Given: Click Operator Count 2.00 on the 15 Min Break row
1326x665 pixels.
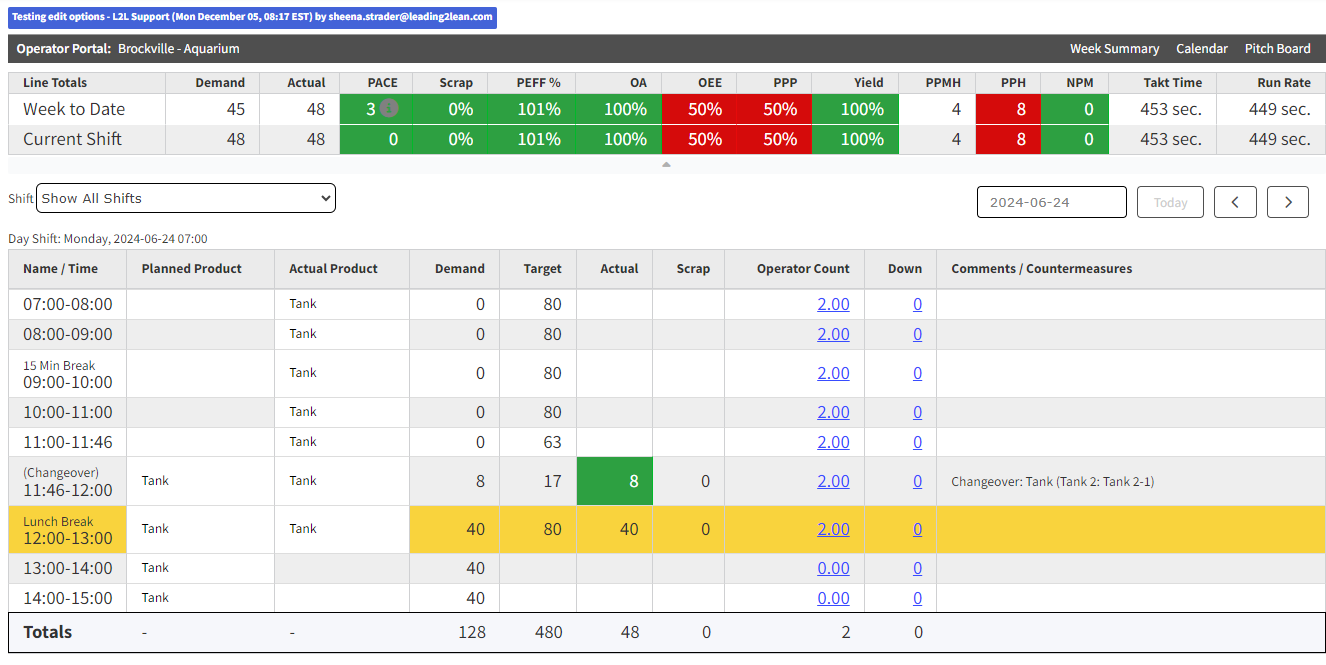Looking at the screenshot, I should tap(833, 372).
